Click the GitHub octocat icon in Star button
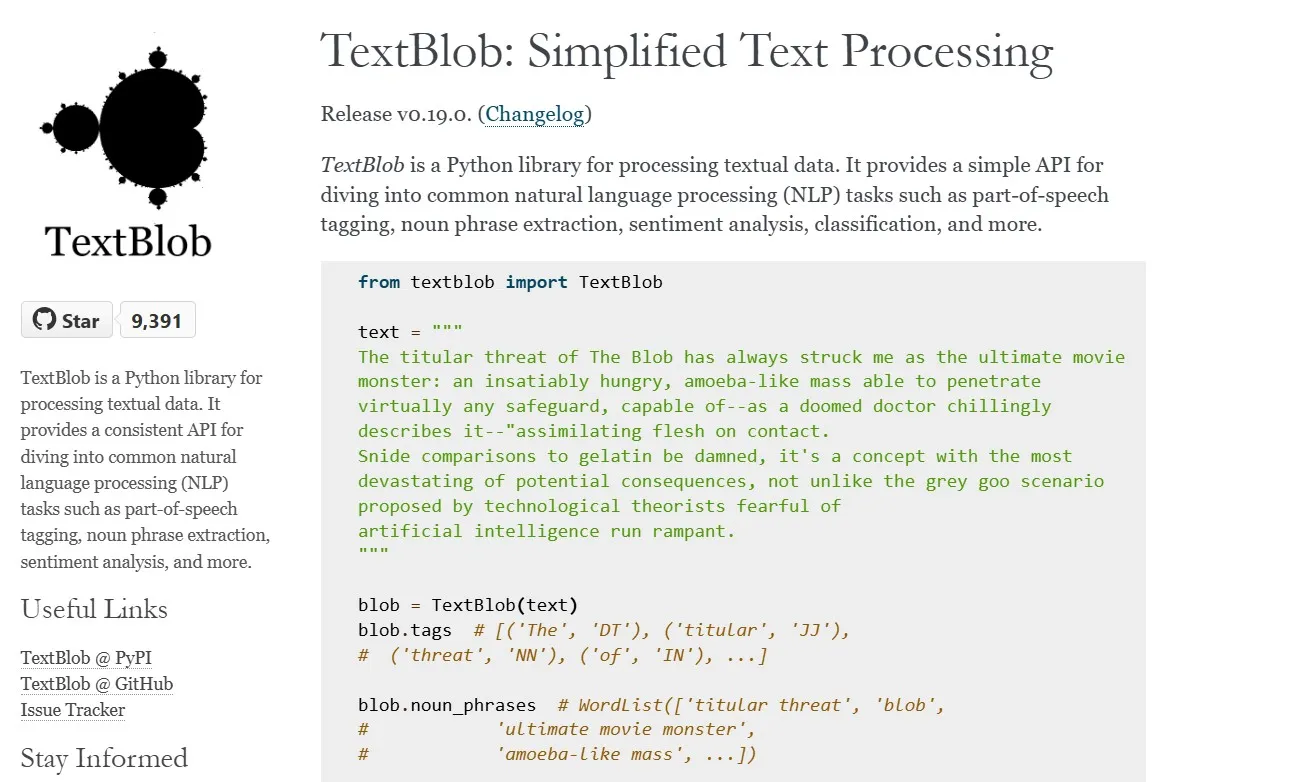This screenshot has width=1290, height=782. click(44, 320)
